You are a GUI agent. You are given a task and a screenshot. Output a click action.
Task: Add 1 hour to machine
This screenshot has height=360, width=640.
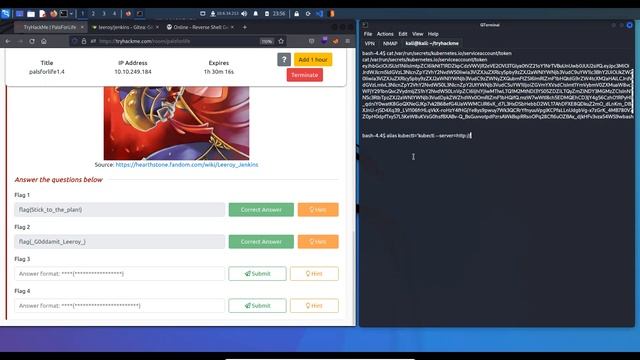pos(313,60)
